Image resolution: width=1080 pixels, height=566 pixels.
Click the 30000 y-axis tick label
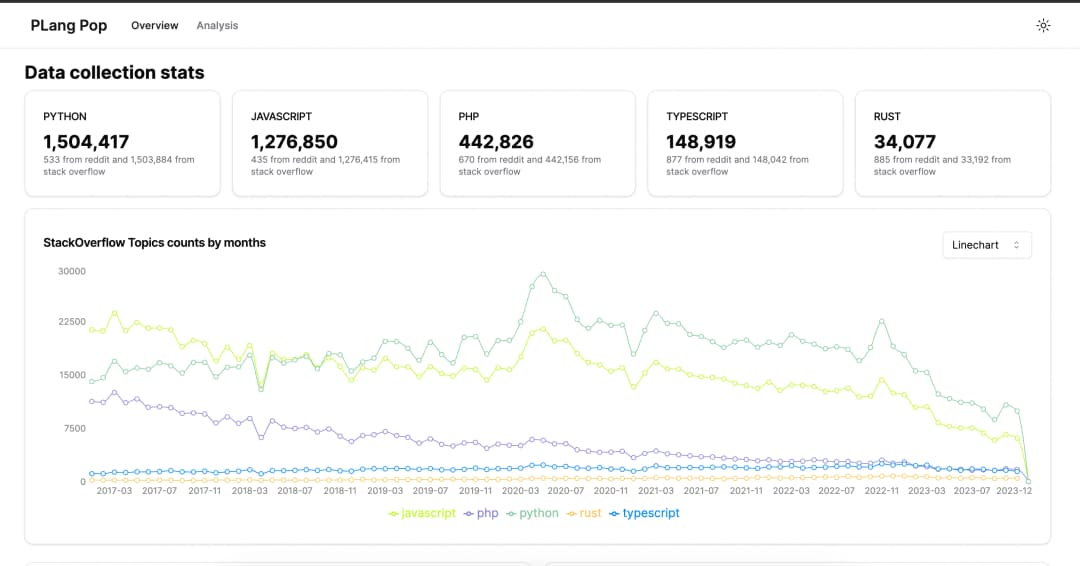(71, 271)
